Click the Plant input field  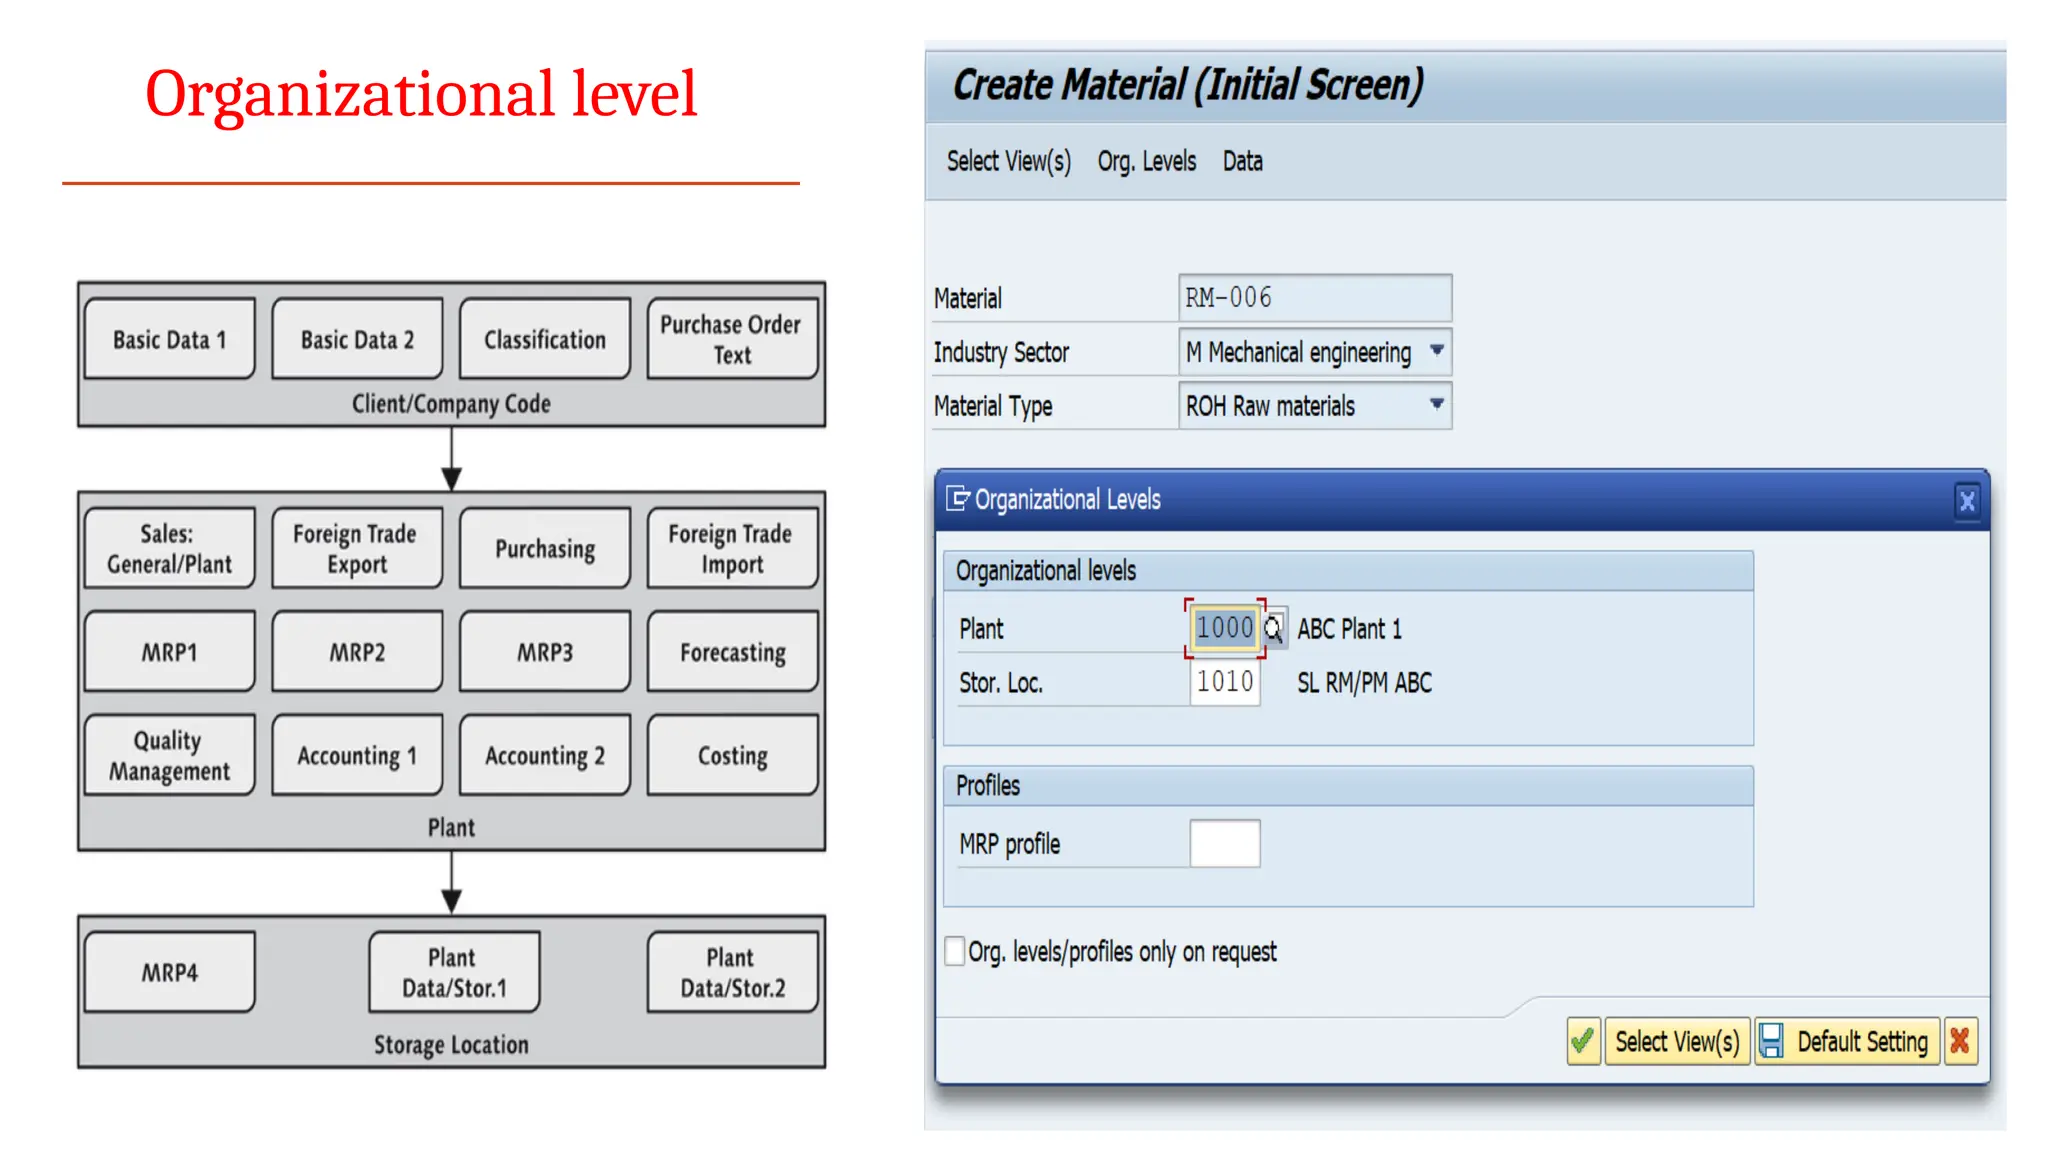coord(1224,628)
